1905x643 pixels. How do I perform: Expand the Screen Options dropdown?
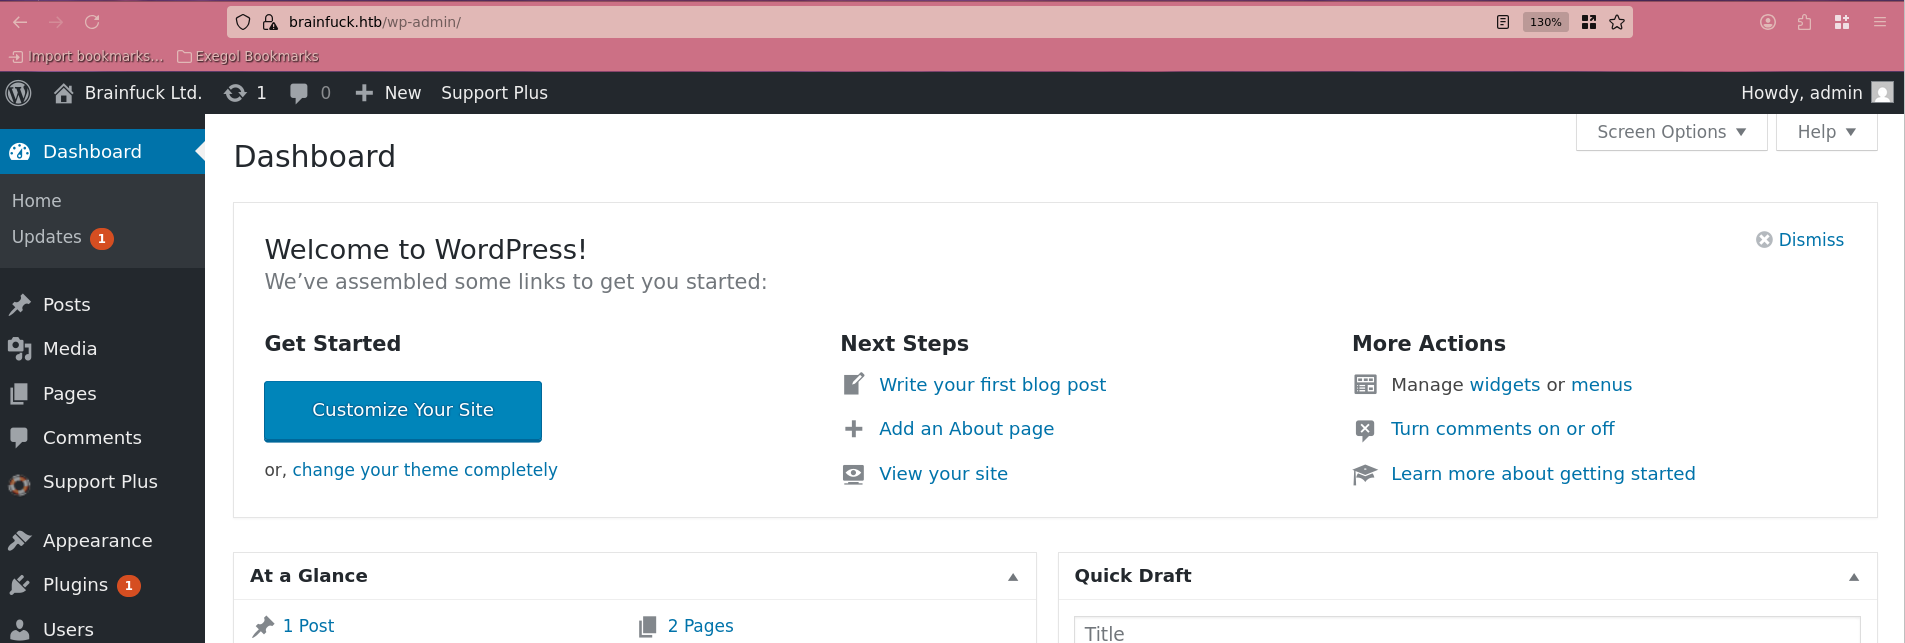click(1671, 132)
